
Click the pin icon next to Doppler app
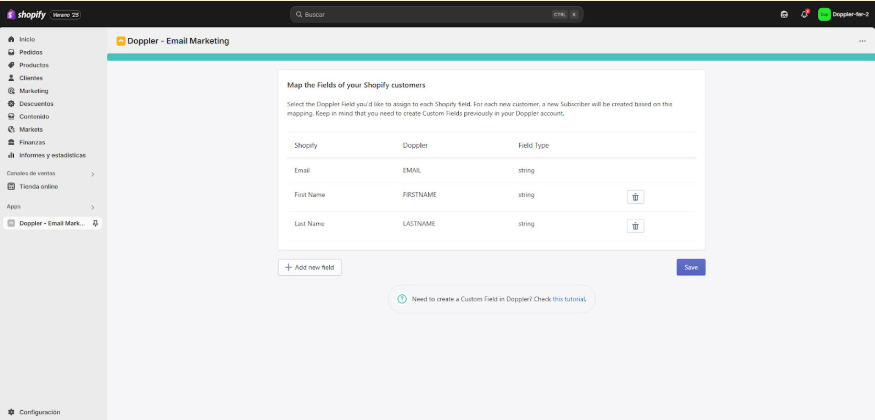tap(95, 223)
